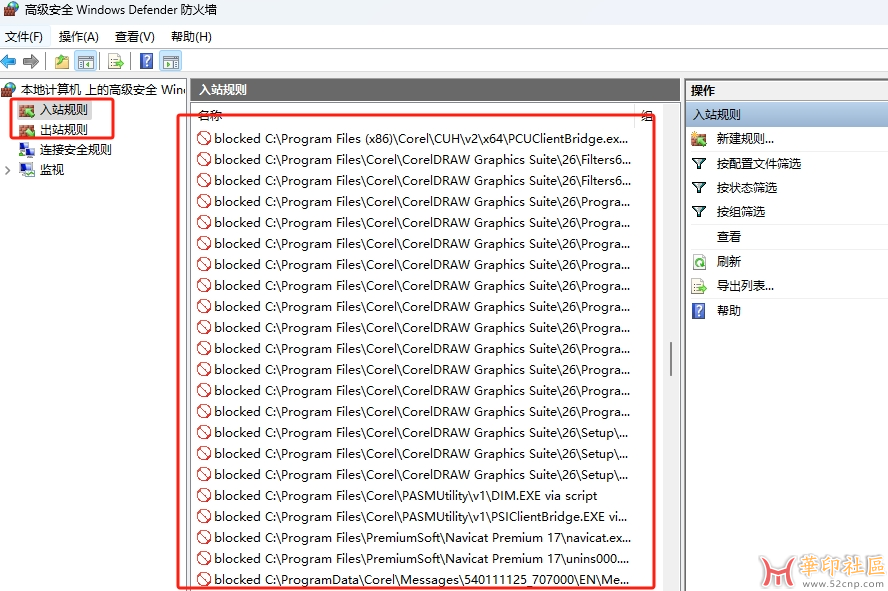Click the 监视 monitor icon in tree
888x591 pixels.
(27, 169)
